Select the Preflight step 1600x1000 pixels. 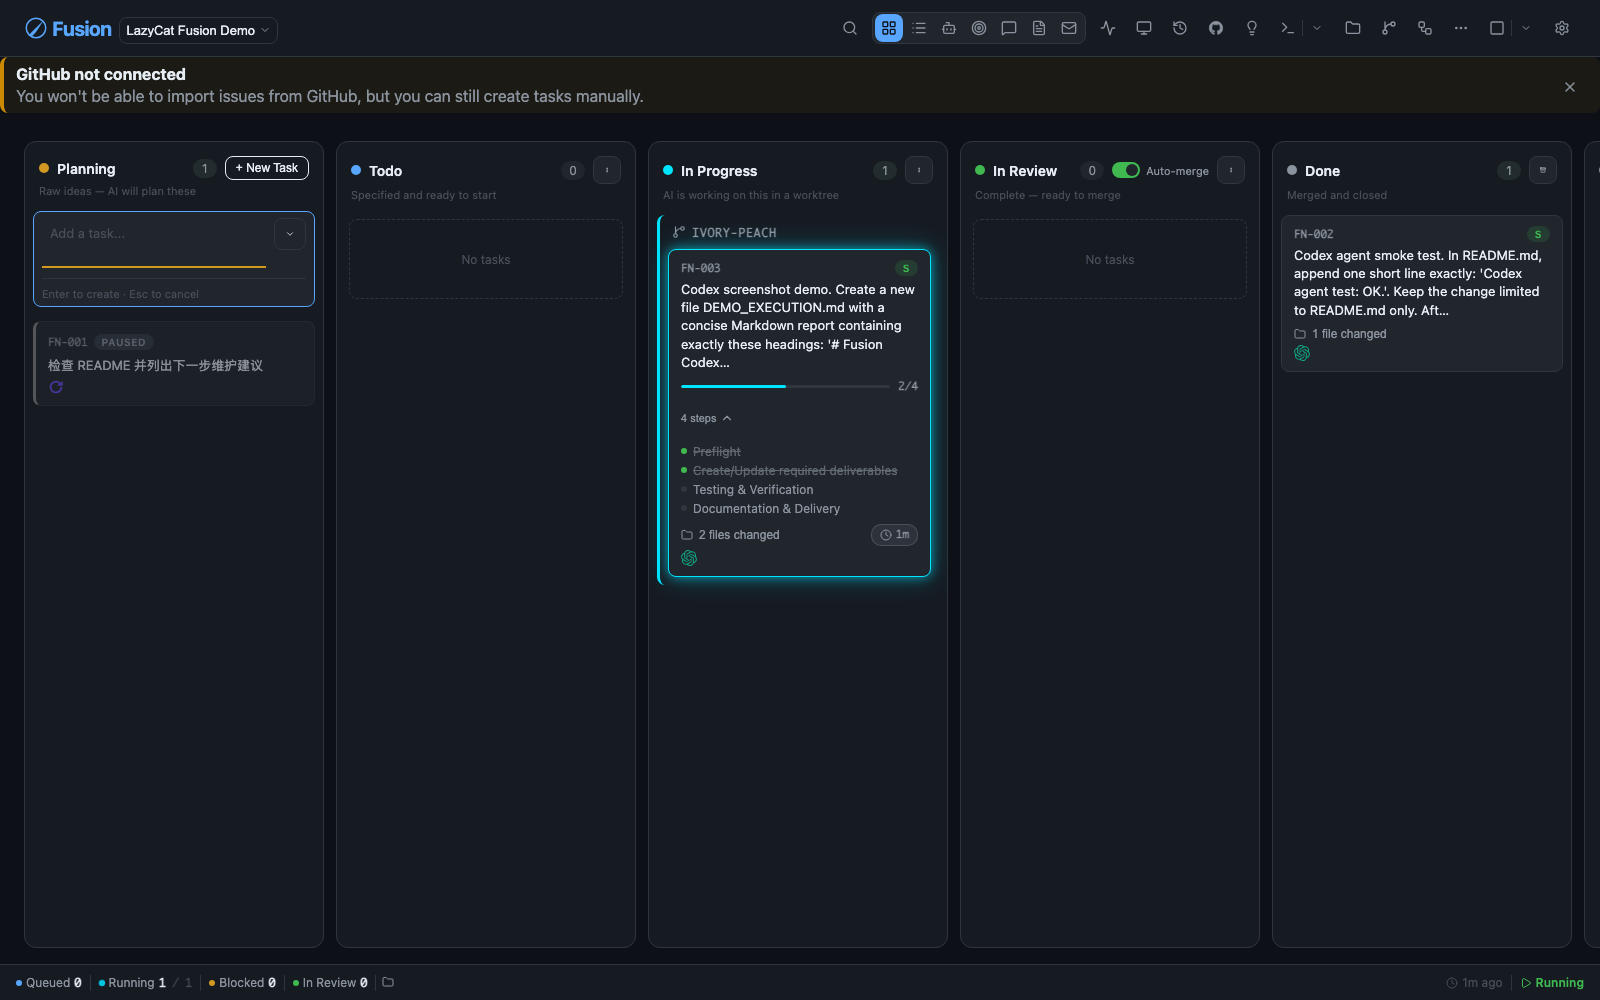click(x=717, y=452)
